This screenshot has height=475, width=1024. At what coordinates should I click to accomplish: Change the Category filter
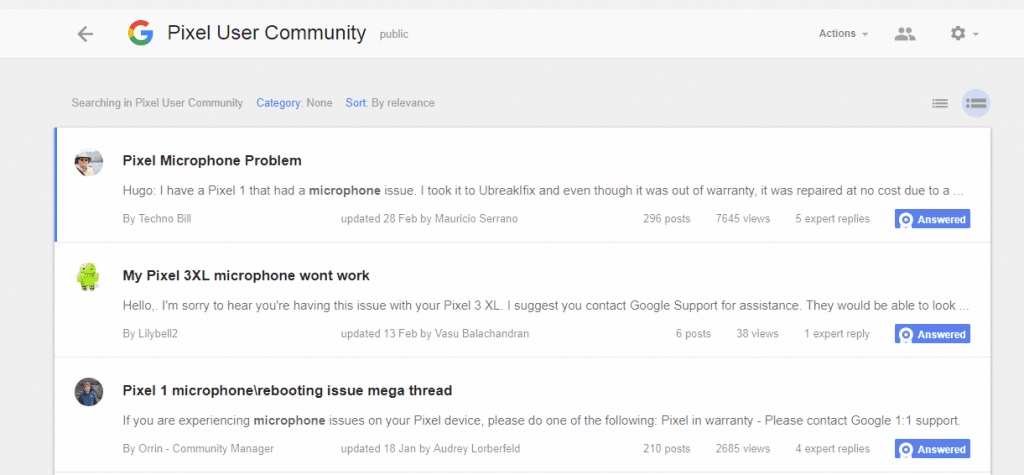294,103
